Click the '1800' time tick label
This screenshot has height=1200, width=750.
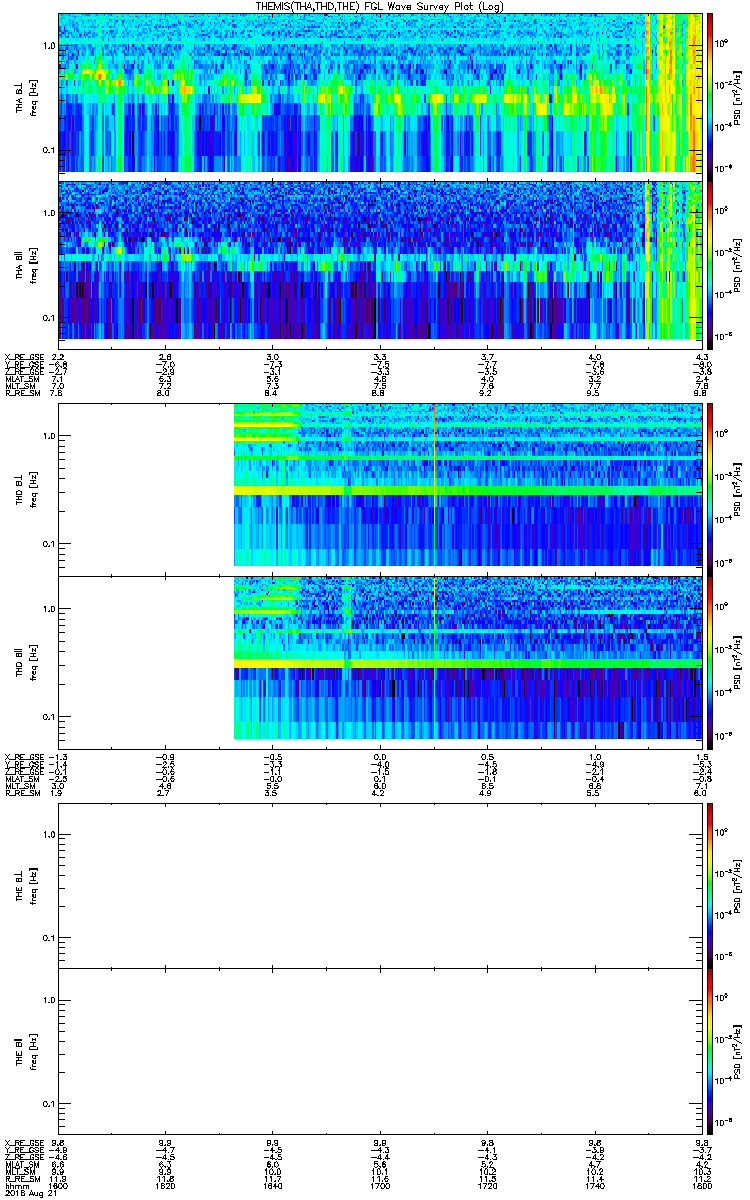(x=701, y=1185)
